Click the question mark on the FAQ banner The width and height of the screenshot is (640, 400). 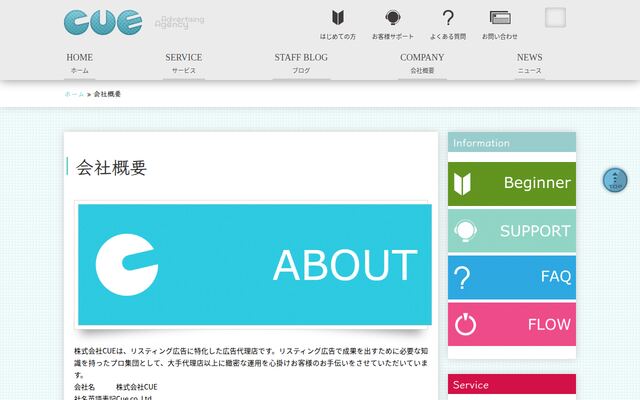(462, 278)
